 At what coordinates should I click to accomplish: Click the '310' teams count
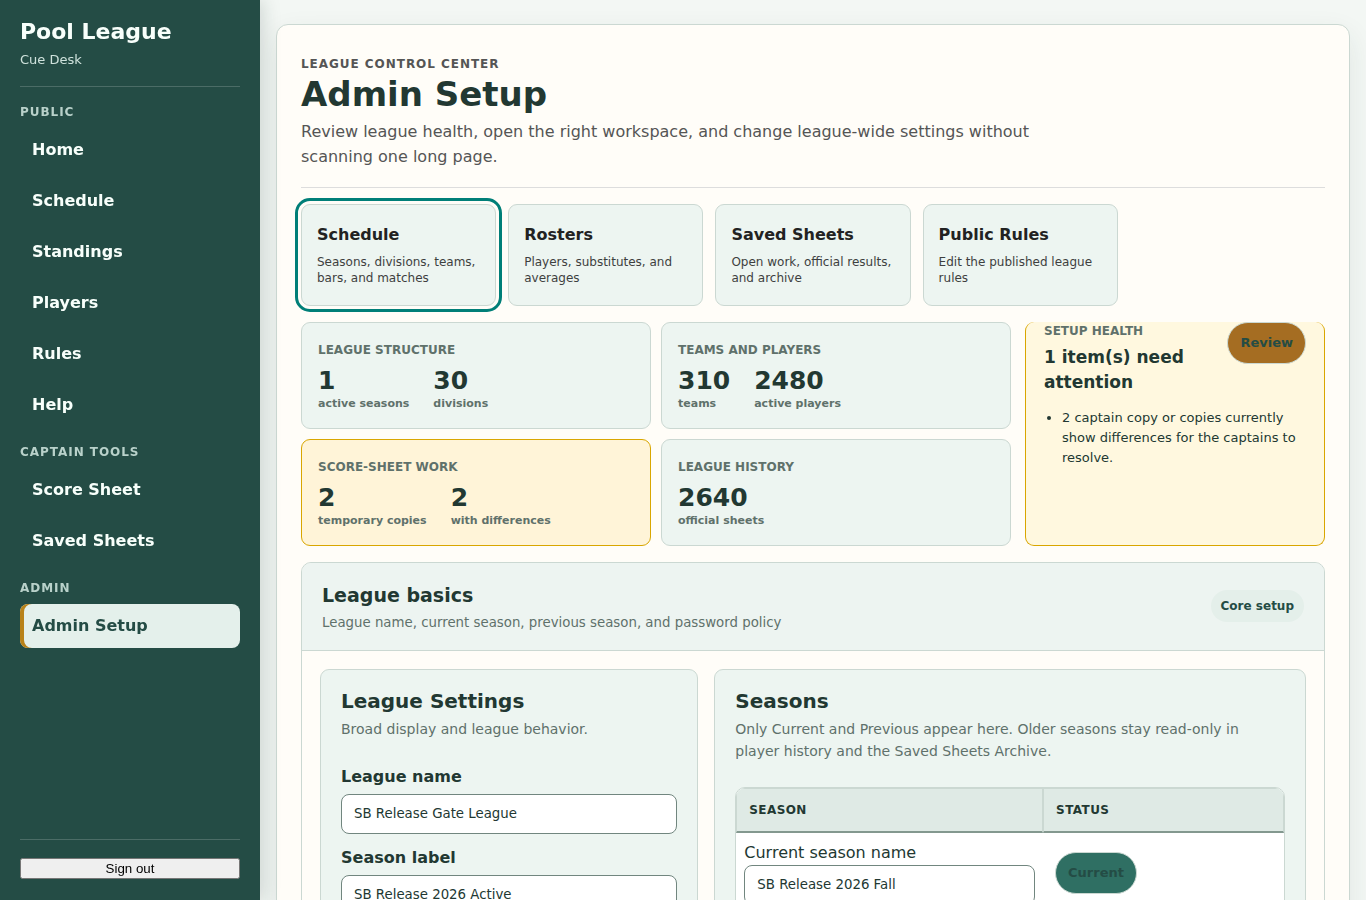(704, 380)
